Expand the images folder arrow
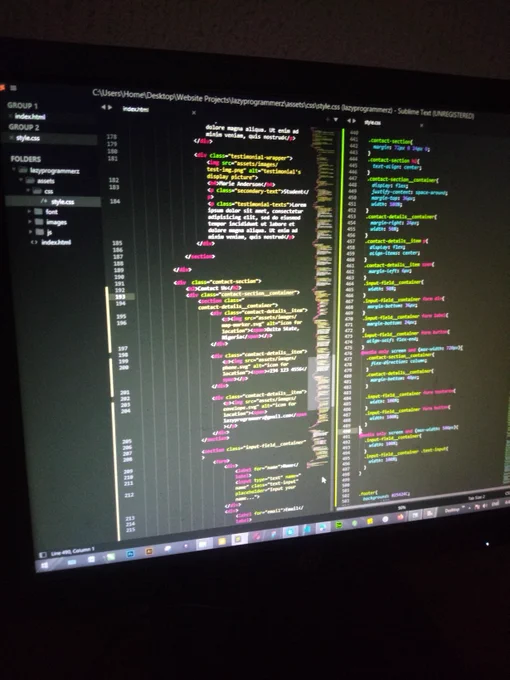The width and height of the screenshot is (510, 680). click(29, 222)
